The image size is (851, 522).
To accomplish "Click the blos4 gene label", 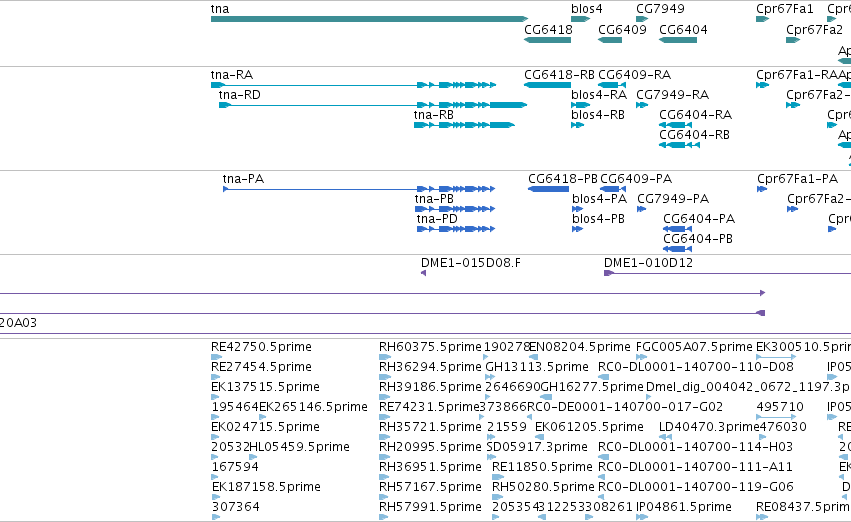I will 587,9.
